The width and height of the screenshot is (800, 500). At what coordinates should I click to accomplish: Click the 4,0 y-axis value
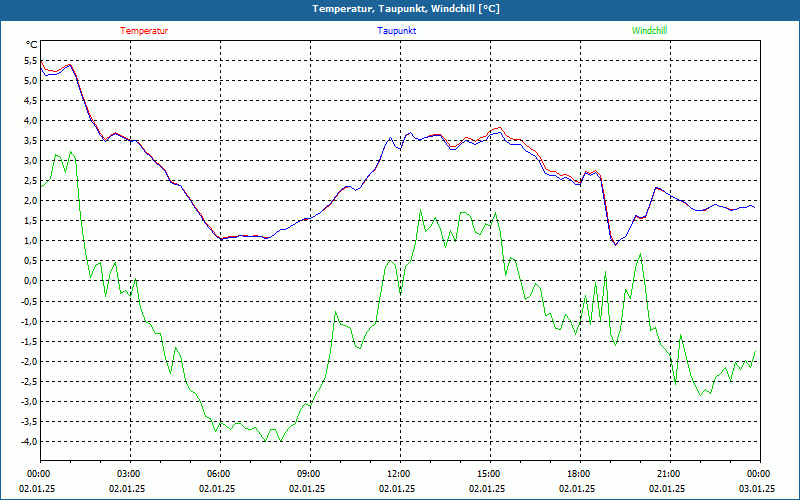tap(31, 121)
